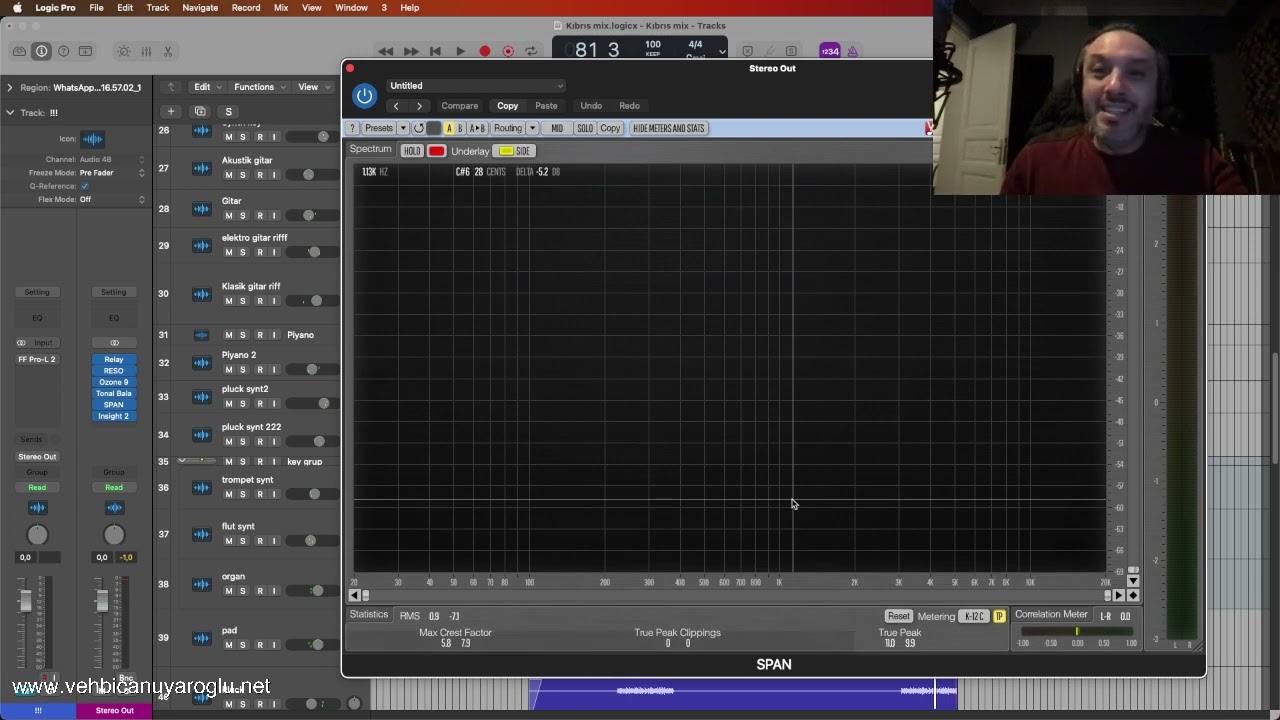Toggle TP true peak button
This screenshot has width=1280, height=720.
998,616
